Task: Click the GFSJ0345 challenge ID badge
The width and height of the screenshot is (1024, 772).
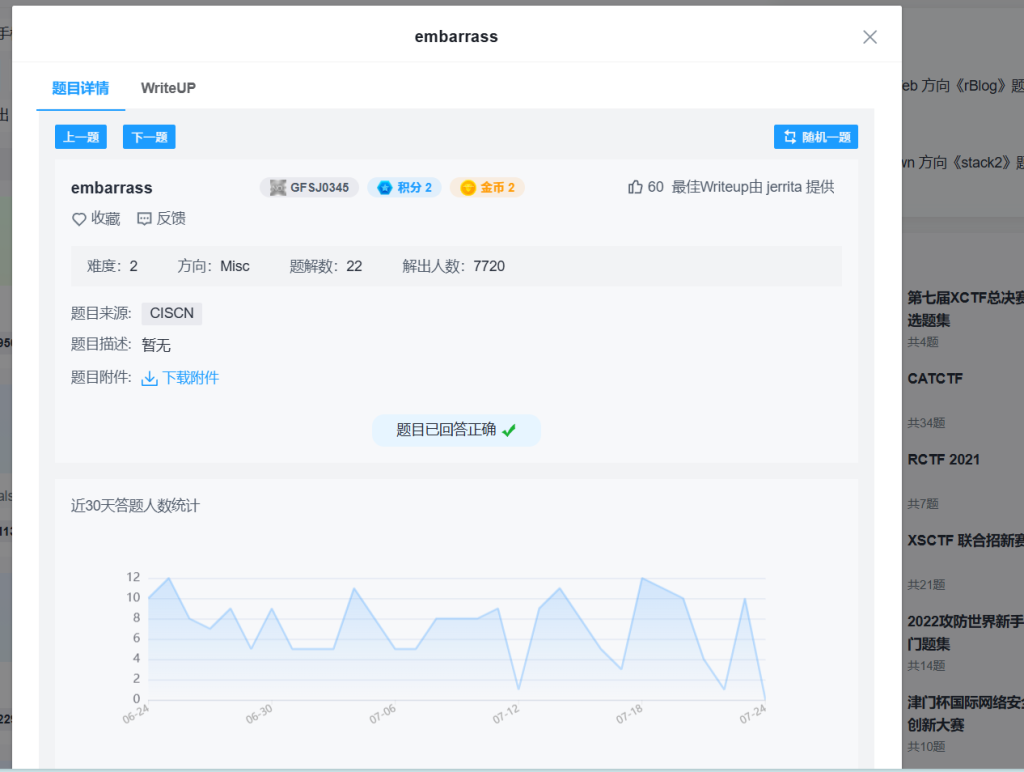Action: [x=309, y=187]
